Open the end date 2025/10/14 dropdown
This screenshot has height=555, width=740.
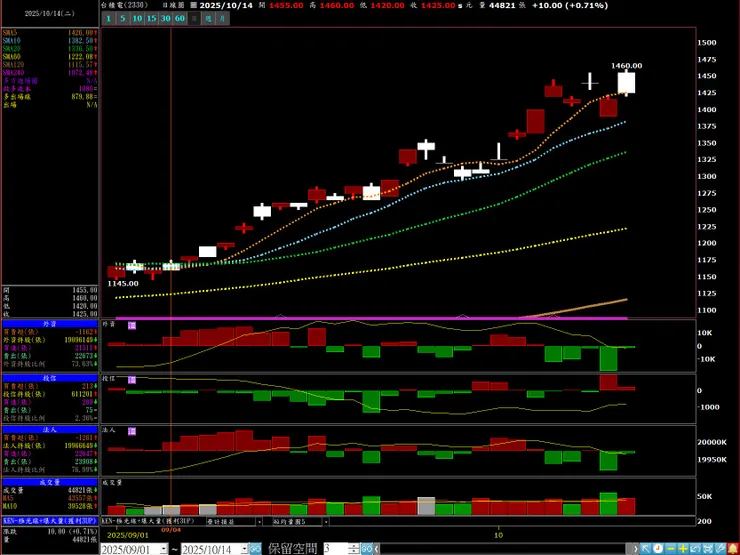pos(244,549)
